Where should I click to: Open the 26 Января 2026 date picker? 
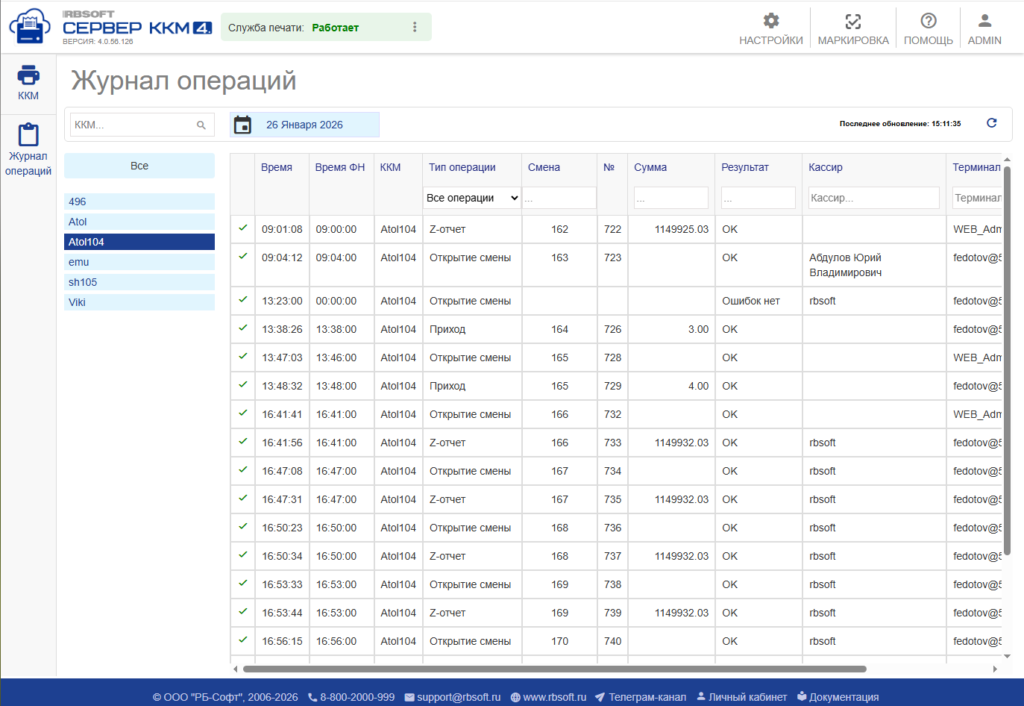click(x=304, y=125)
